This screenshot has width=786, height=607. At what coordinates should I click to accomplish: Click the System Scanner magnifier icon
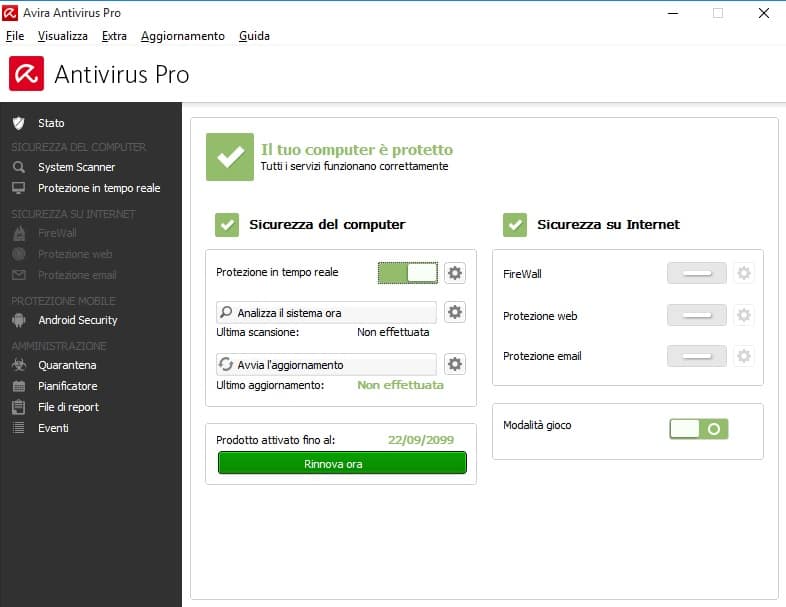coord(19,167)
